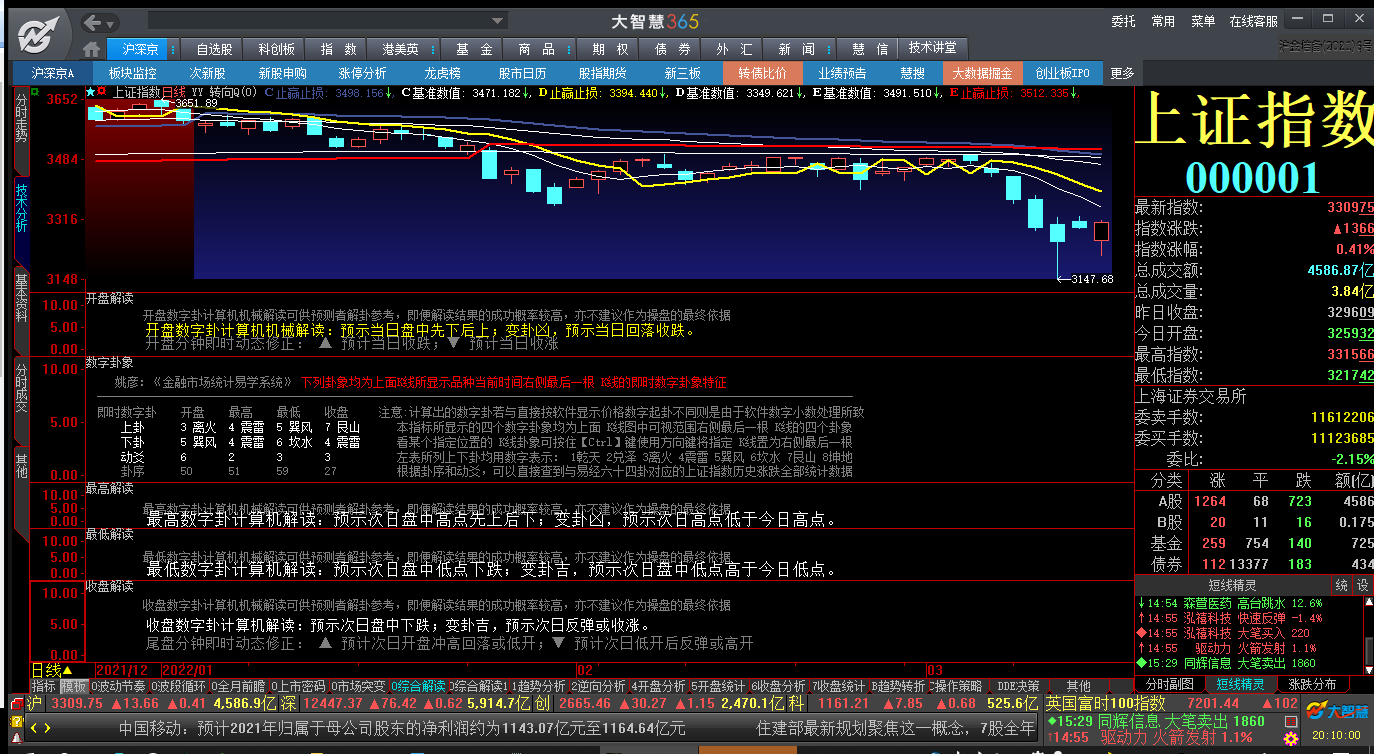Open the 技术讲堂 tab

tap(932, 48)
